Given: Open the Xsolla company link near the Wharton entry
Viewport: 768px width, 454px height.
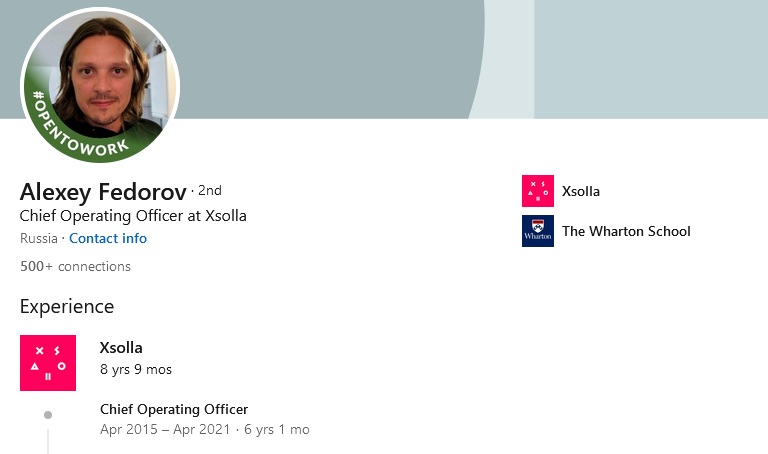Looking at the screenshot, I should point(580,191).
